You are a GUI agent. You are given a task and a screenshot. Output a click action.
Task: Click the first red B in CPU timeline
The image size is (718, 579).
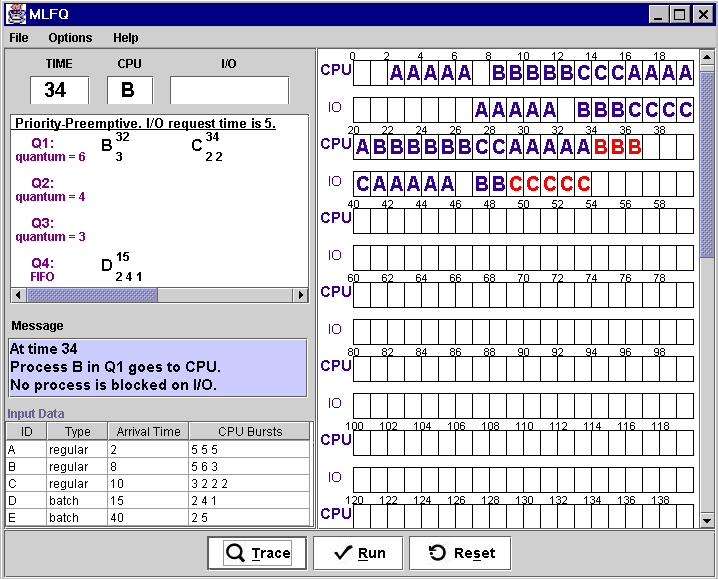tap(600, 147)
